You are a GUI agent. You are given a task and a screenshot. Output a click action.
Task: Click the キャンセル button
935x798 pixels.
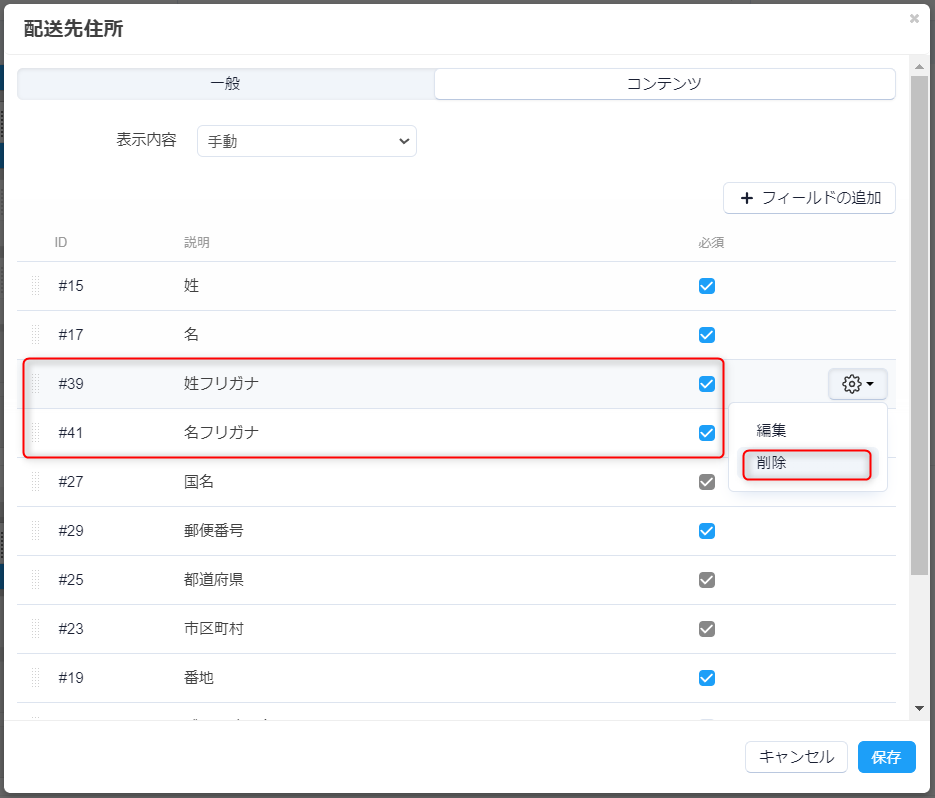(796, 757)
